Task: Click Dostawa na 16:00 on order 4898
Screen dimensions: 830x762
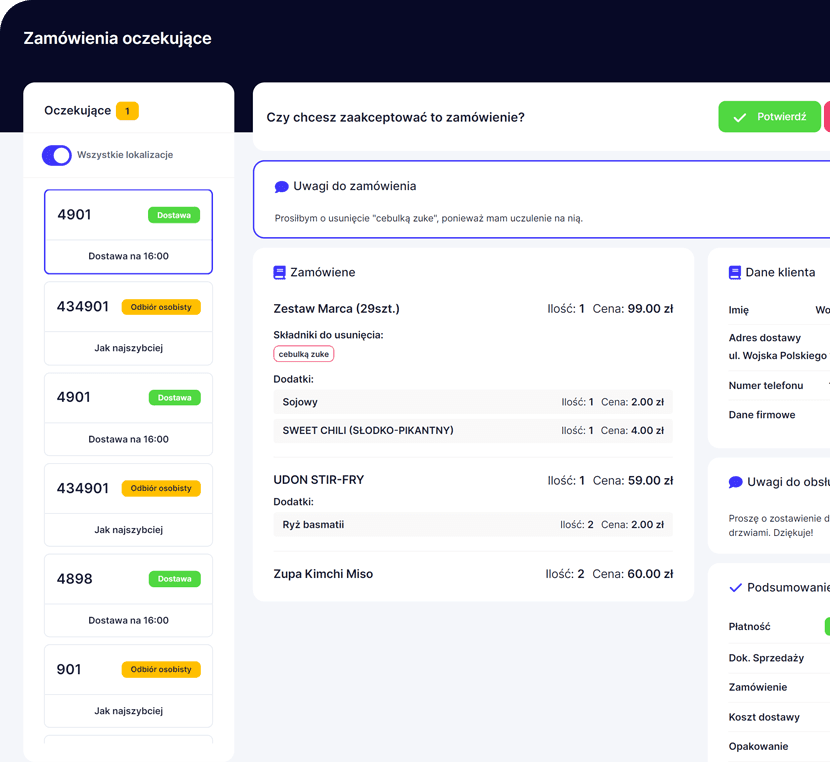Action: [x=129, y=620]
